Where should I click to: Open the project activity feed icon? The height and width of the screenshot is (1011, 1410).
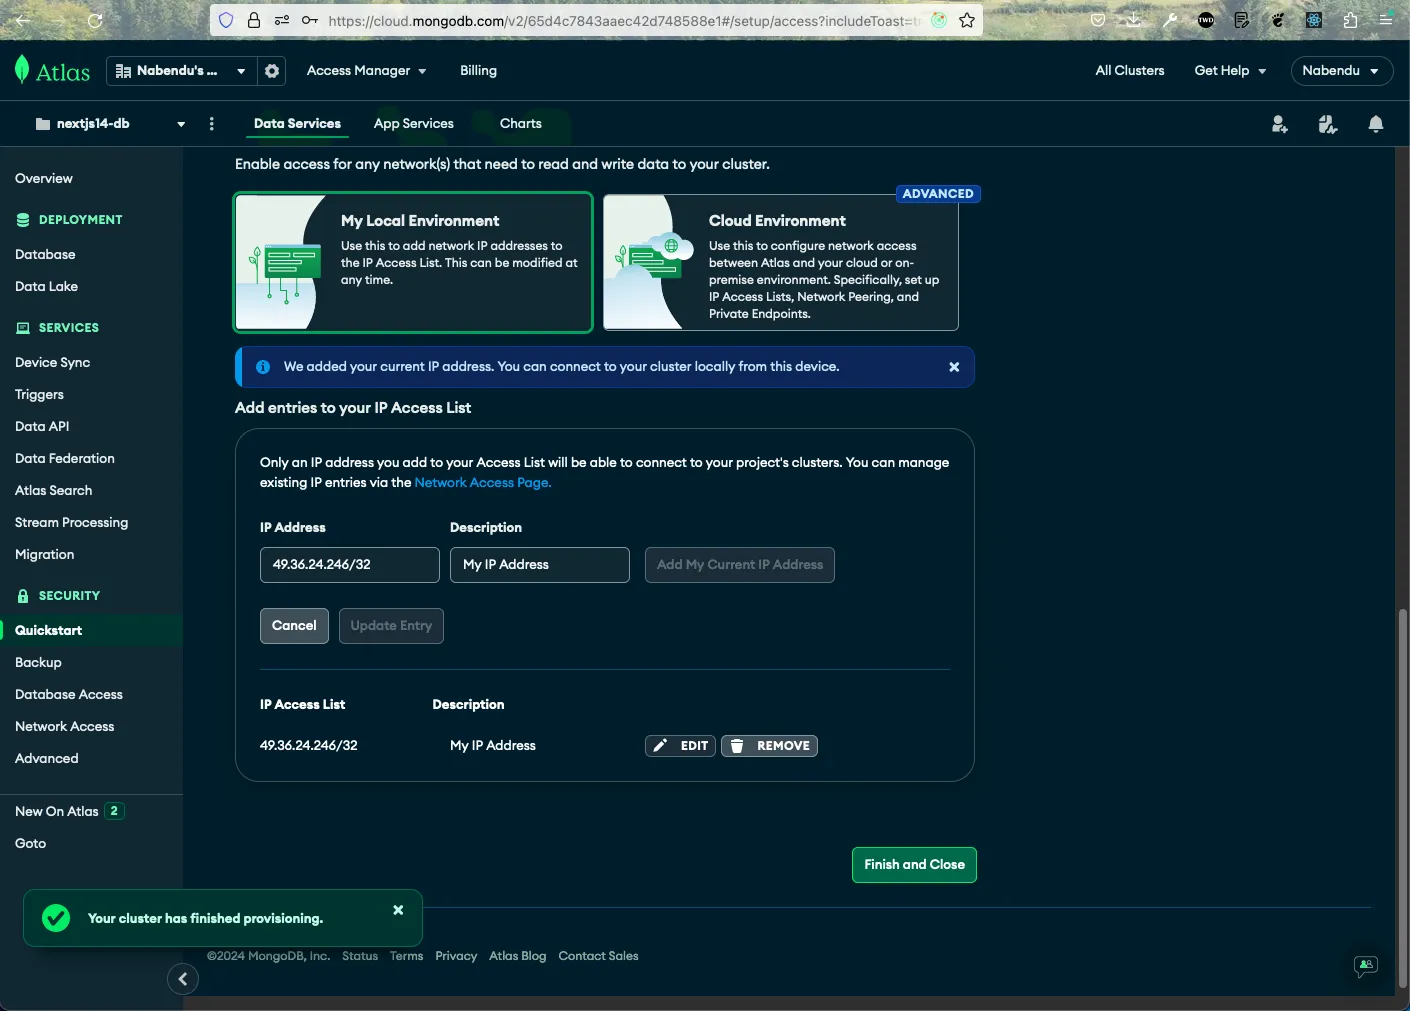(1328, 124)
